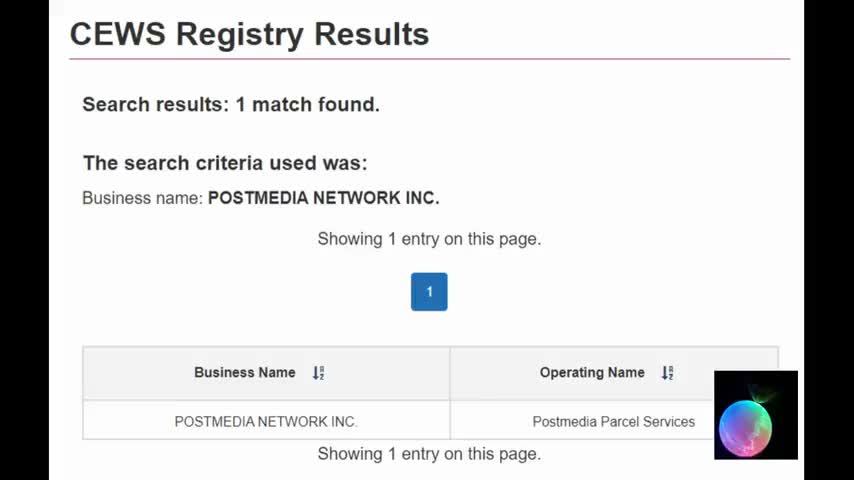Click the red divider line under title

tap(430, 58)
